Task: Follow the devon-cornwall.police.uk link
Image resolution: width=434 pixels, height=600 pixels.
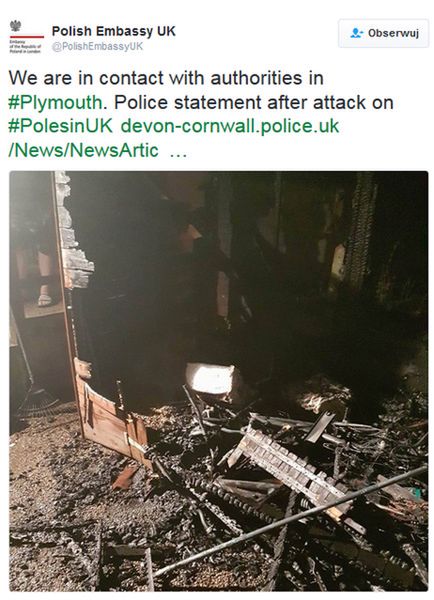Action: 230,126
